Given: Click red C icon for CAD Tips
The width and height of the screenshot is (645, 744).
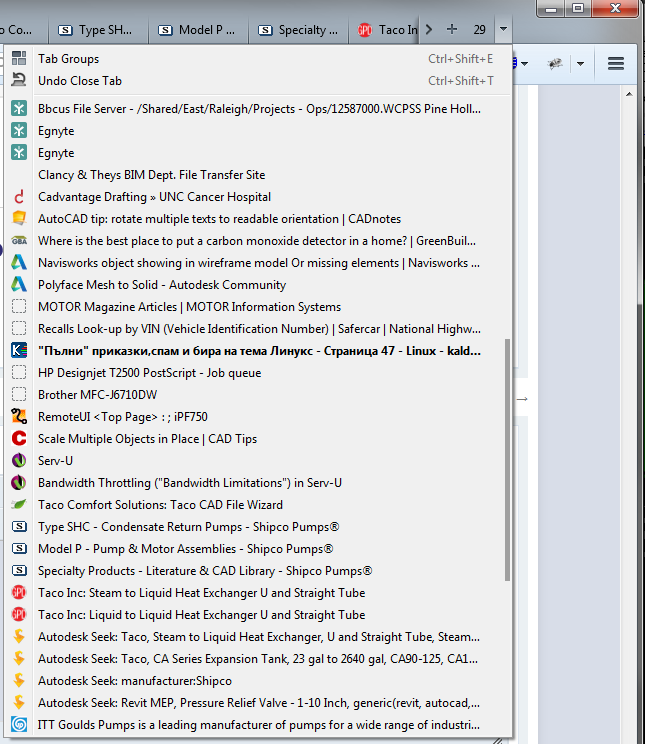Looking at the screenshot, I should point(19,438).
